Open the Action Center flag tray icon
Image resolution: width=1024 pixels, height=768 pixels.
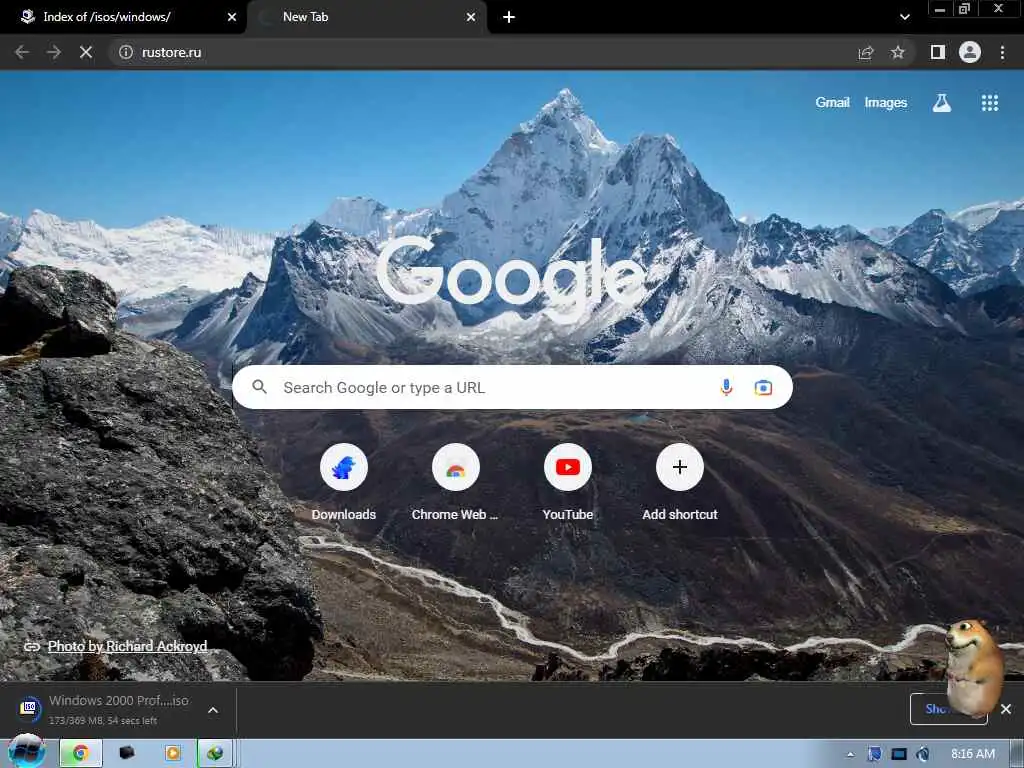tap(874, 754)
